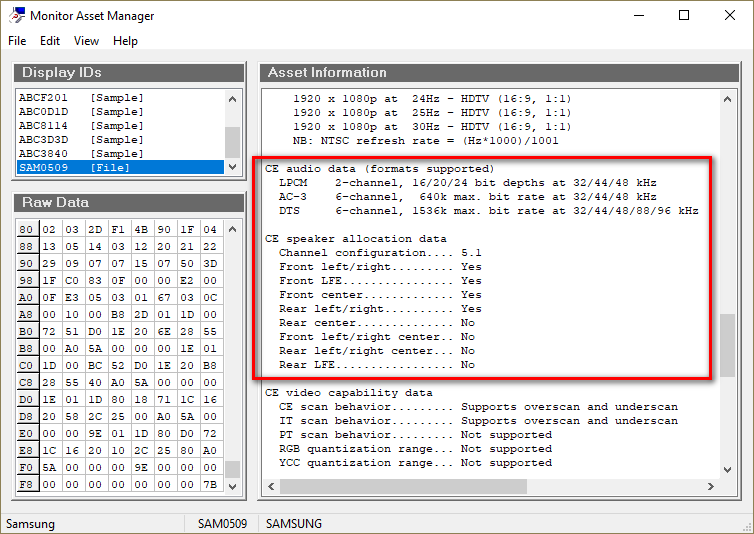Open the View menu
This screenshot has width=754, height=534.
tap(86, 41)
